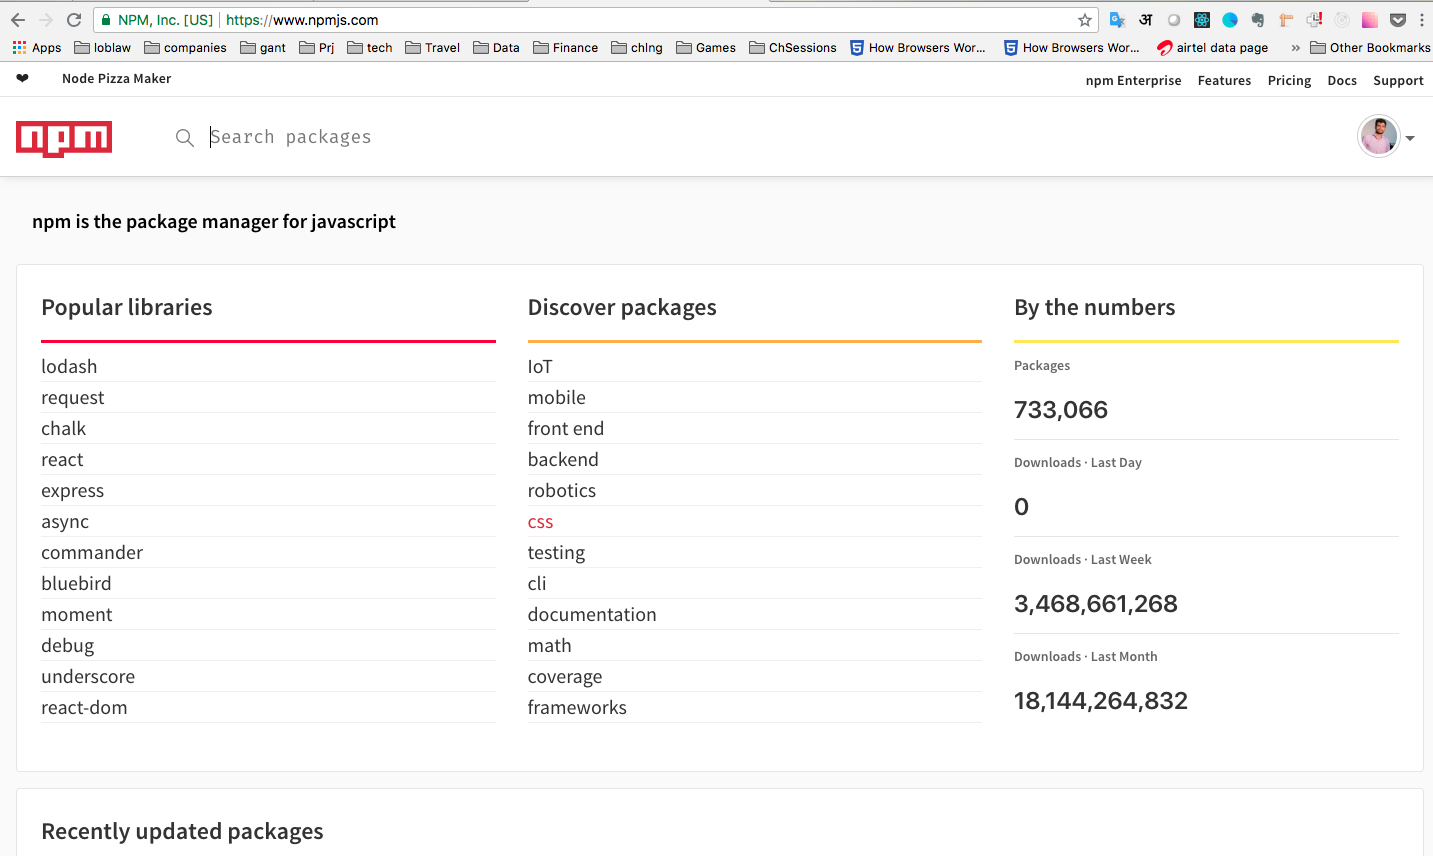Viewport: 1433px width, 856px height.
Task: Open the react-dom package link
Action: (84, 708)
